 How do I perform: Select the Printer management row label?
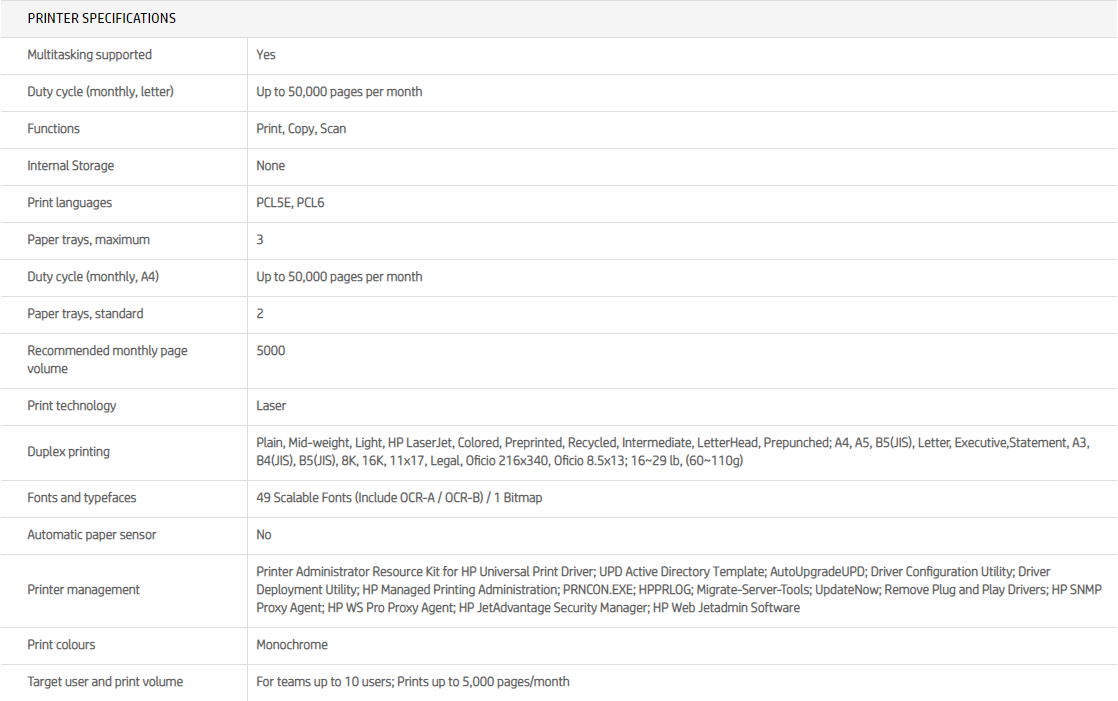coord(83,590)
